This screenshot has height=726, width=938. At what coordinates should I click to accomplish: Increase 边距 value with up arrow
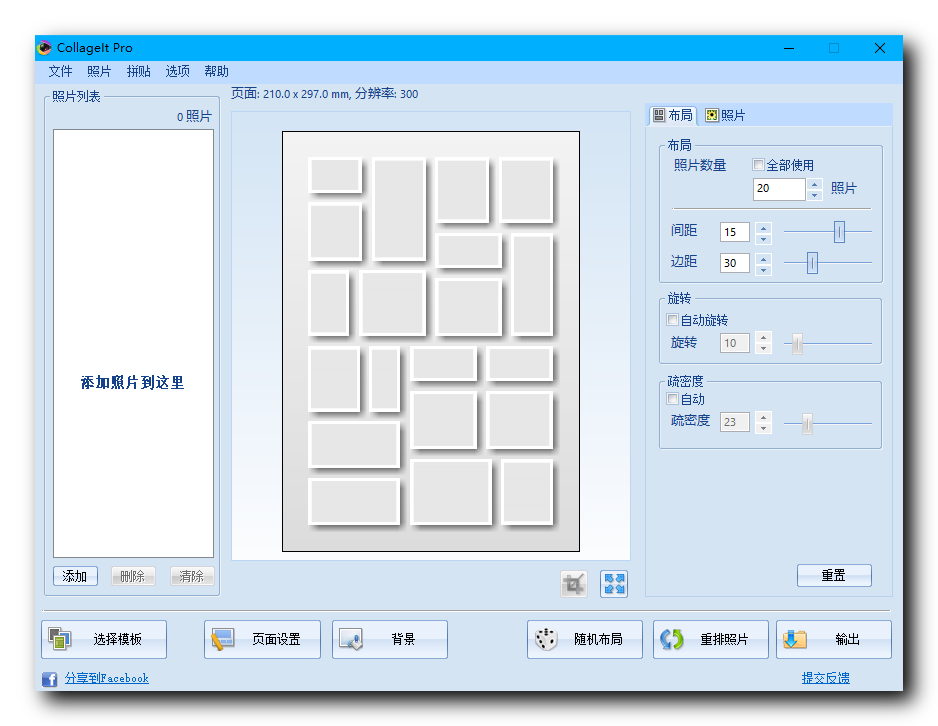763,258
